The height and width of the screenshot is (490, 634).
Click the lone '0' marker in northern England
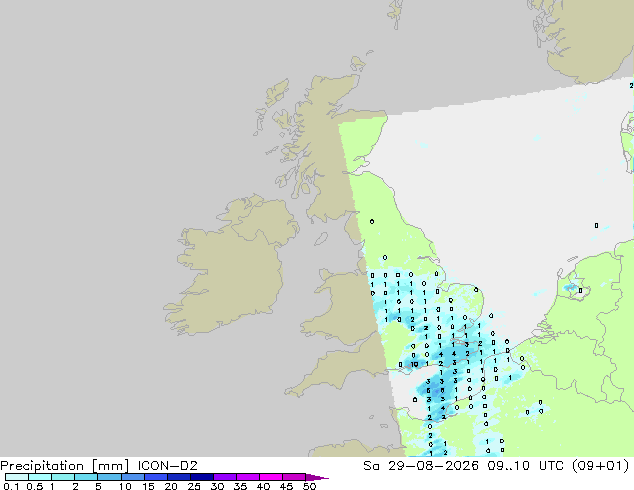click(x=372, y=222)
